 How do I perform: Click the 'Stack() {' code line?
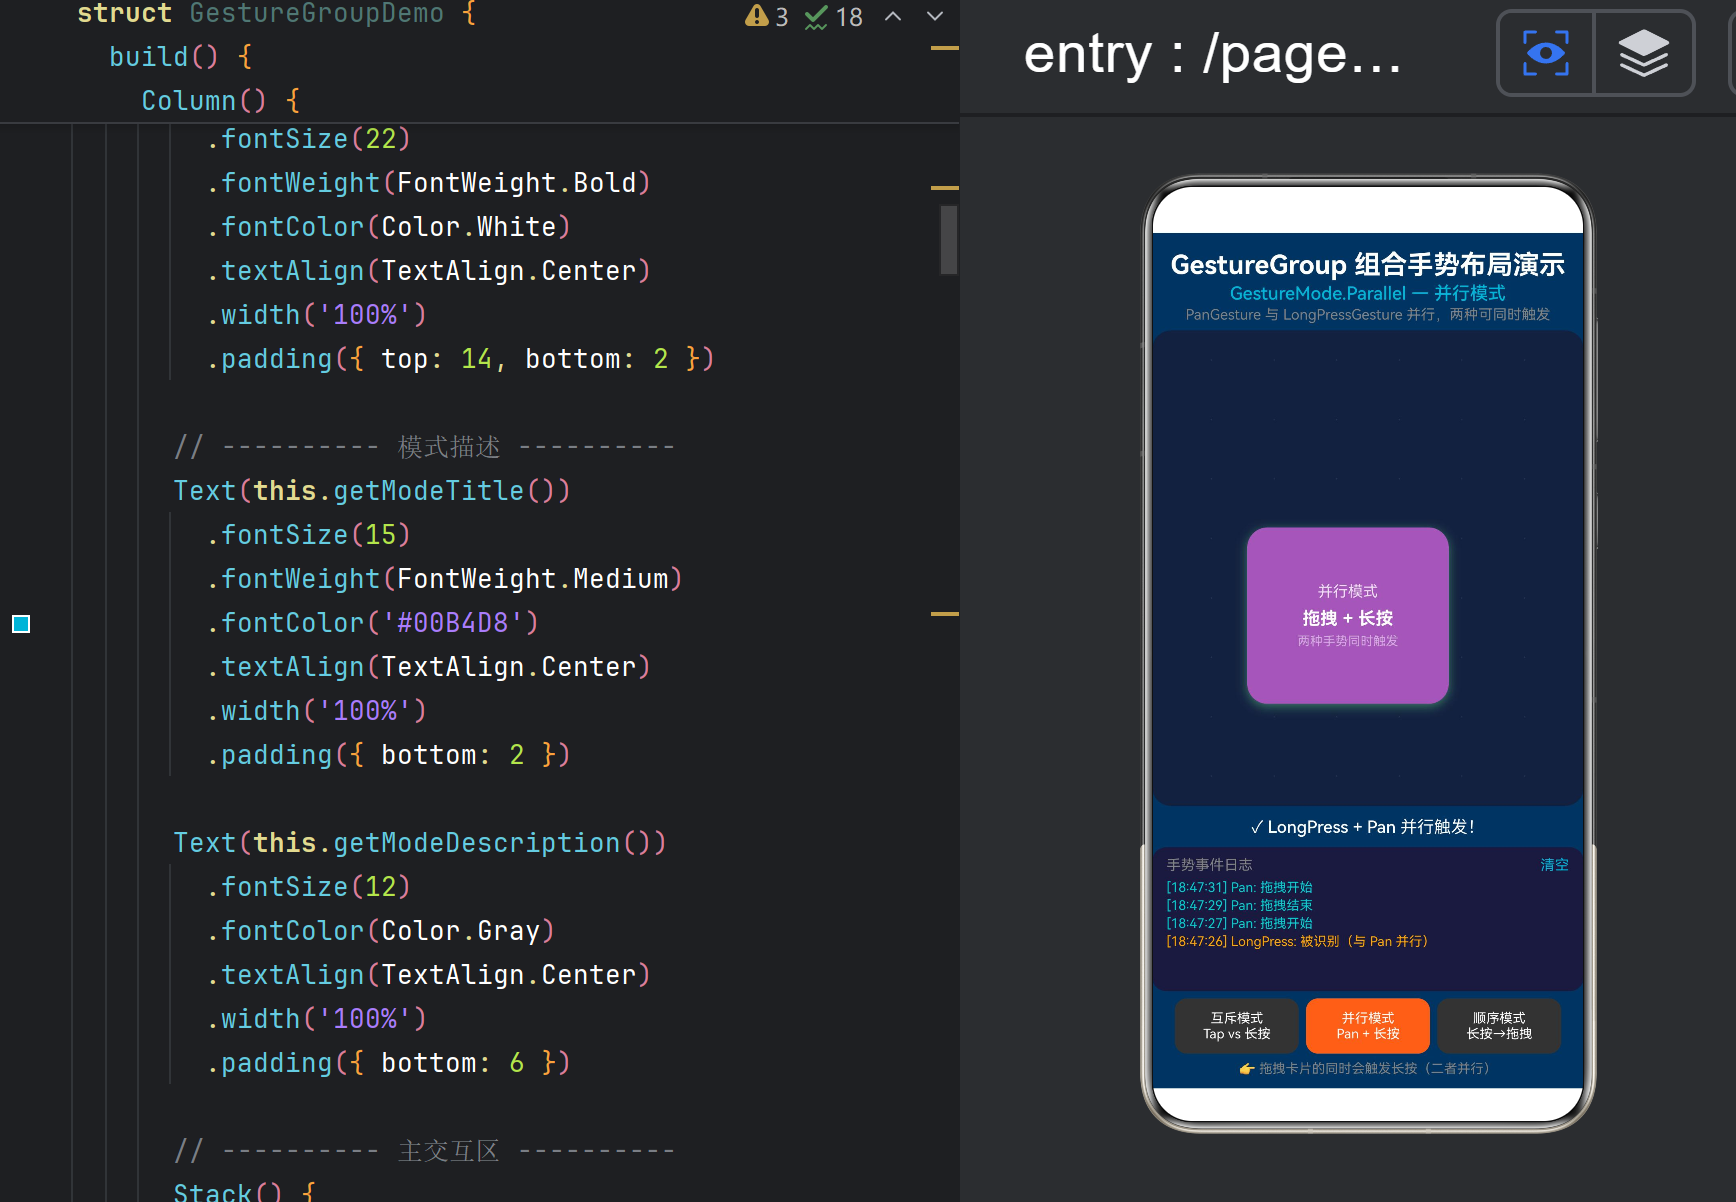[245, 1191]
